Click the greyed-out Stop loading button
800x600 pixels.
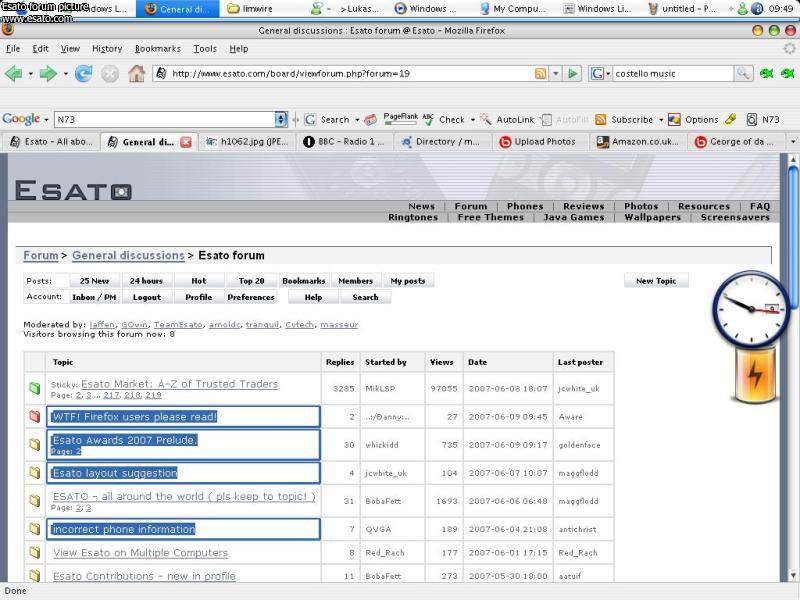pos(110,74)
